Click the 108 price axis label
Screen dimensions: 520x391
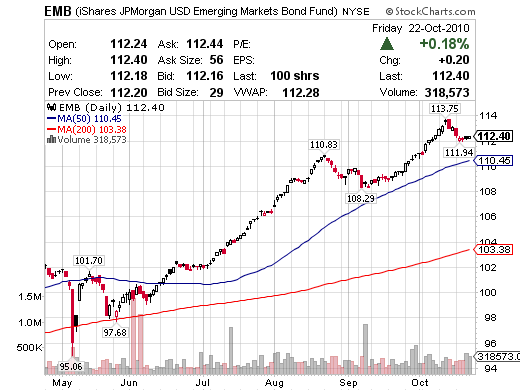[488, 191]
